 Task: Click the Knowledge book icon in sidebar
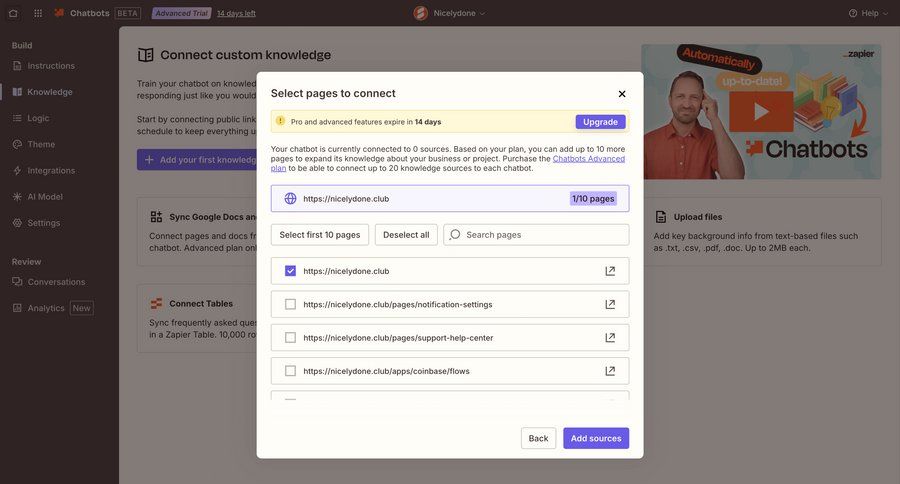coord(17,92)
